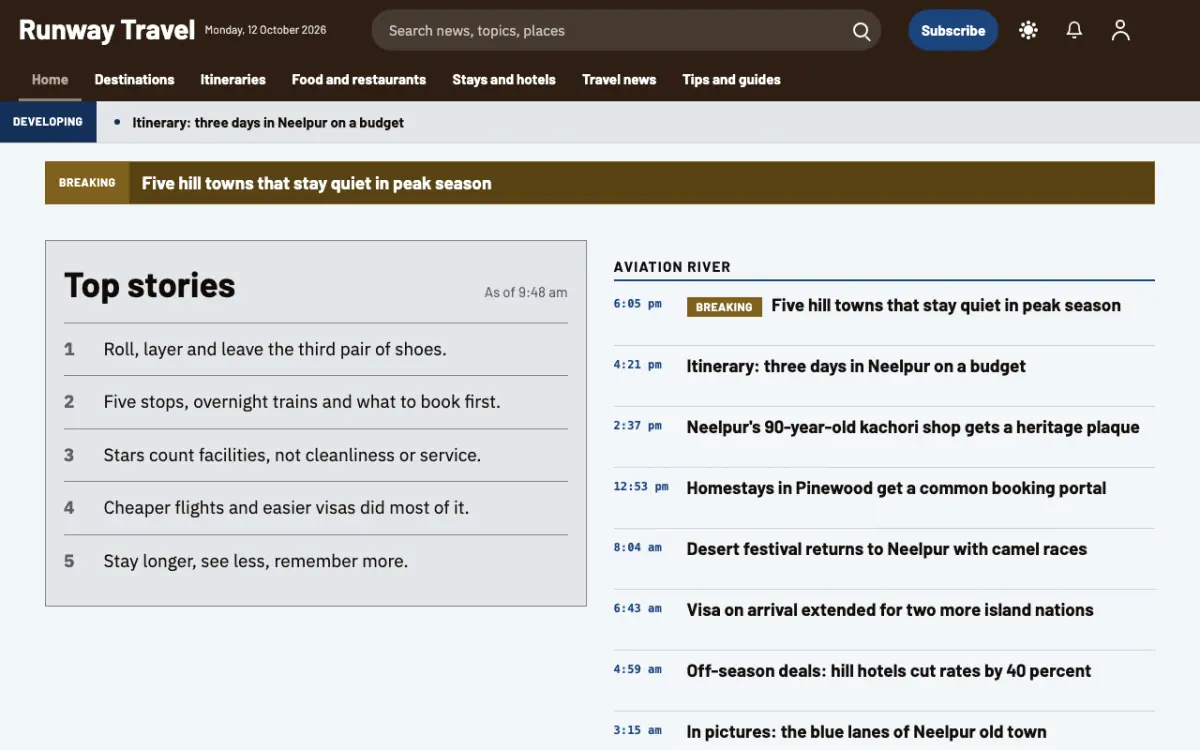This screenshot has width=1200, height=750.
Task: Open 6:05 pm river story on hill towns
Action: pyautogui.click(x=946, y=306)
